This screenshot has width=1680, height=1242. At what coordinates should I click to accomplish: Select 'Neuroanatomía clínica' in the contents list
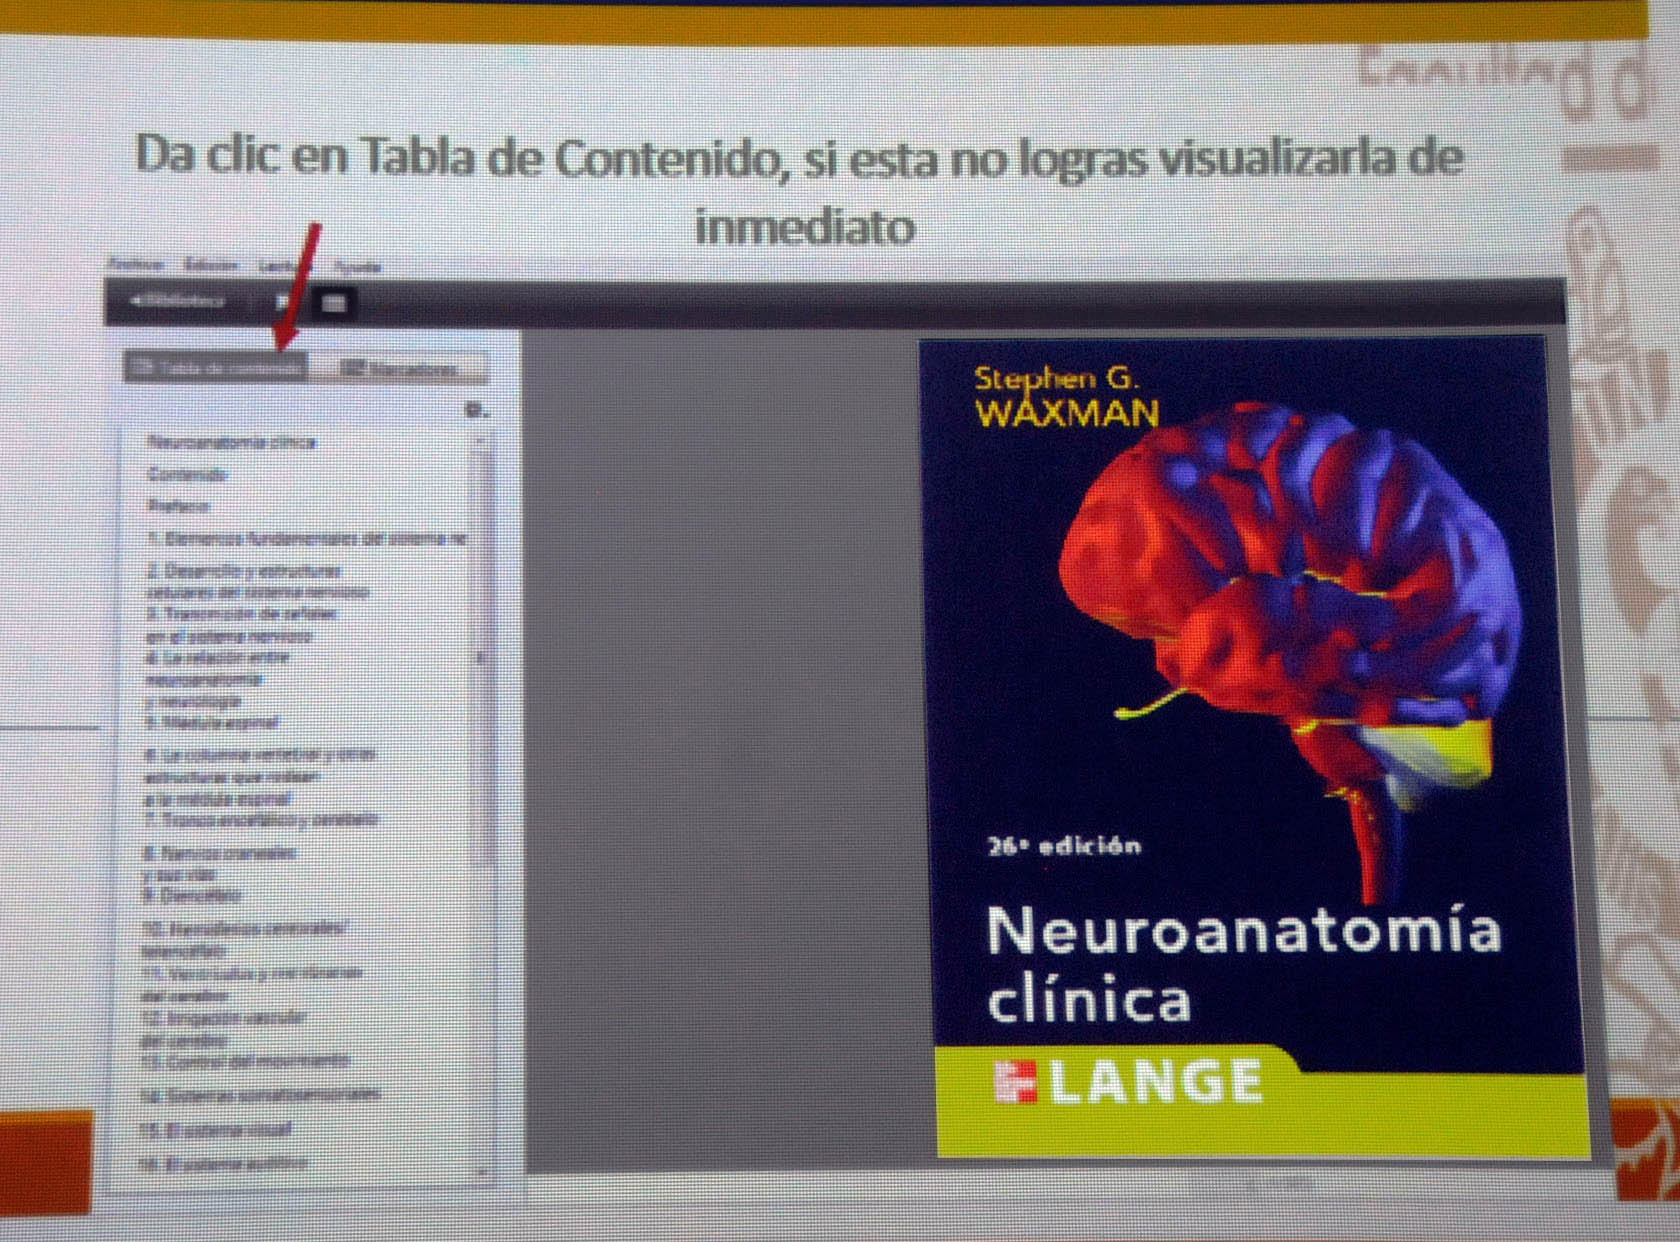click(x=231, y=441)
